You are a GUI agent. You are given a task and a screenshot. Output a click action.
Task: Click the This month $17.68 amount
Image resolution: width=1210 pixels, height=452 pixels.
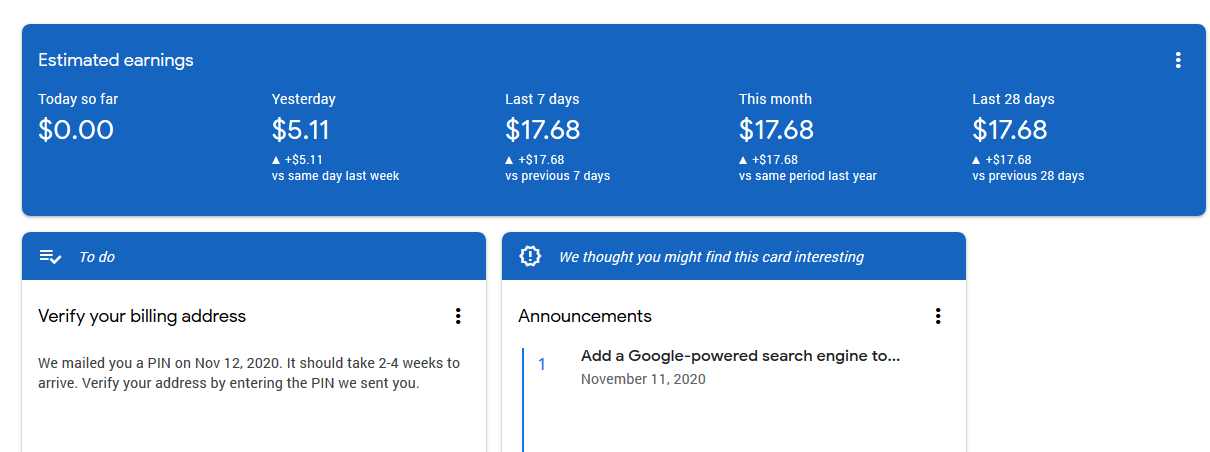[x=776, y=130]
